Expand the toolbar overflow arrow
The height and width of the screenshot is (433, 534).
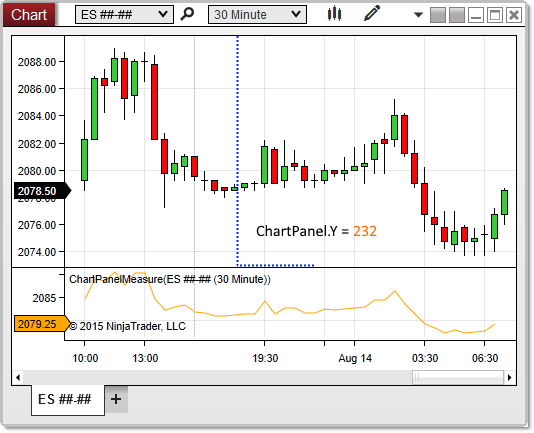[418, 15]
